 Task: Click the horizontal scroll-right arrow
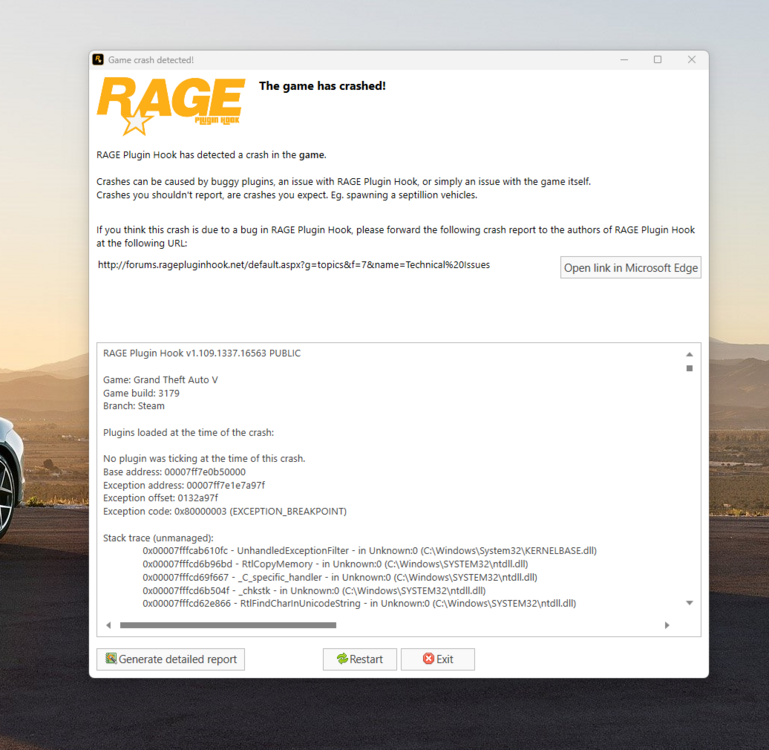667,625
